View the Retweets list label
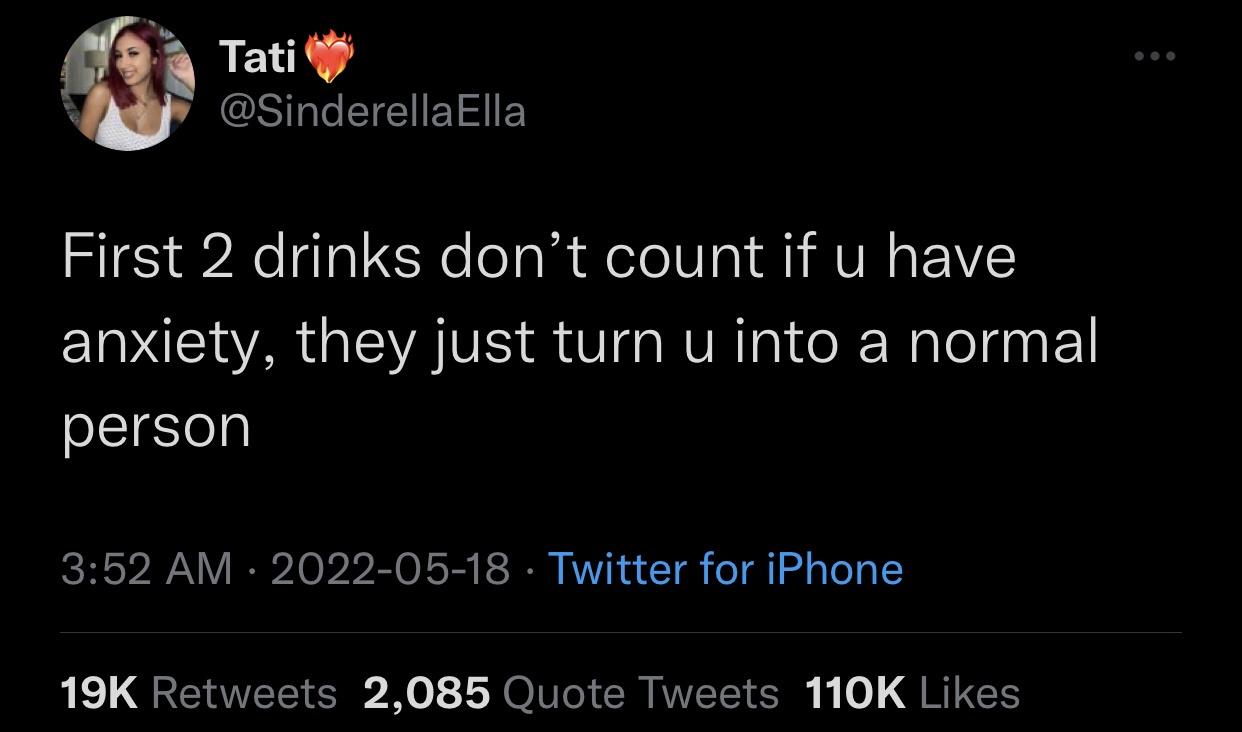Image resolution: width=1242 pixels, height=732 pixels. coord(245,693)
